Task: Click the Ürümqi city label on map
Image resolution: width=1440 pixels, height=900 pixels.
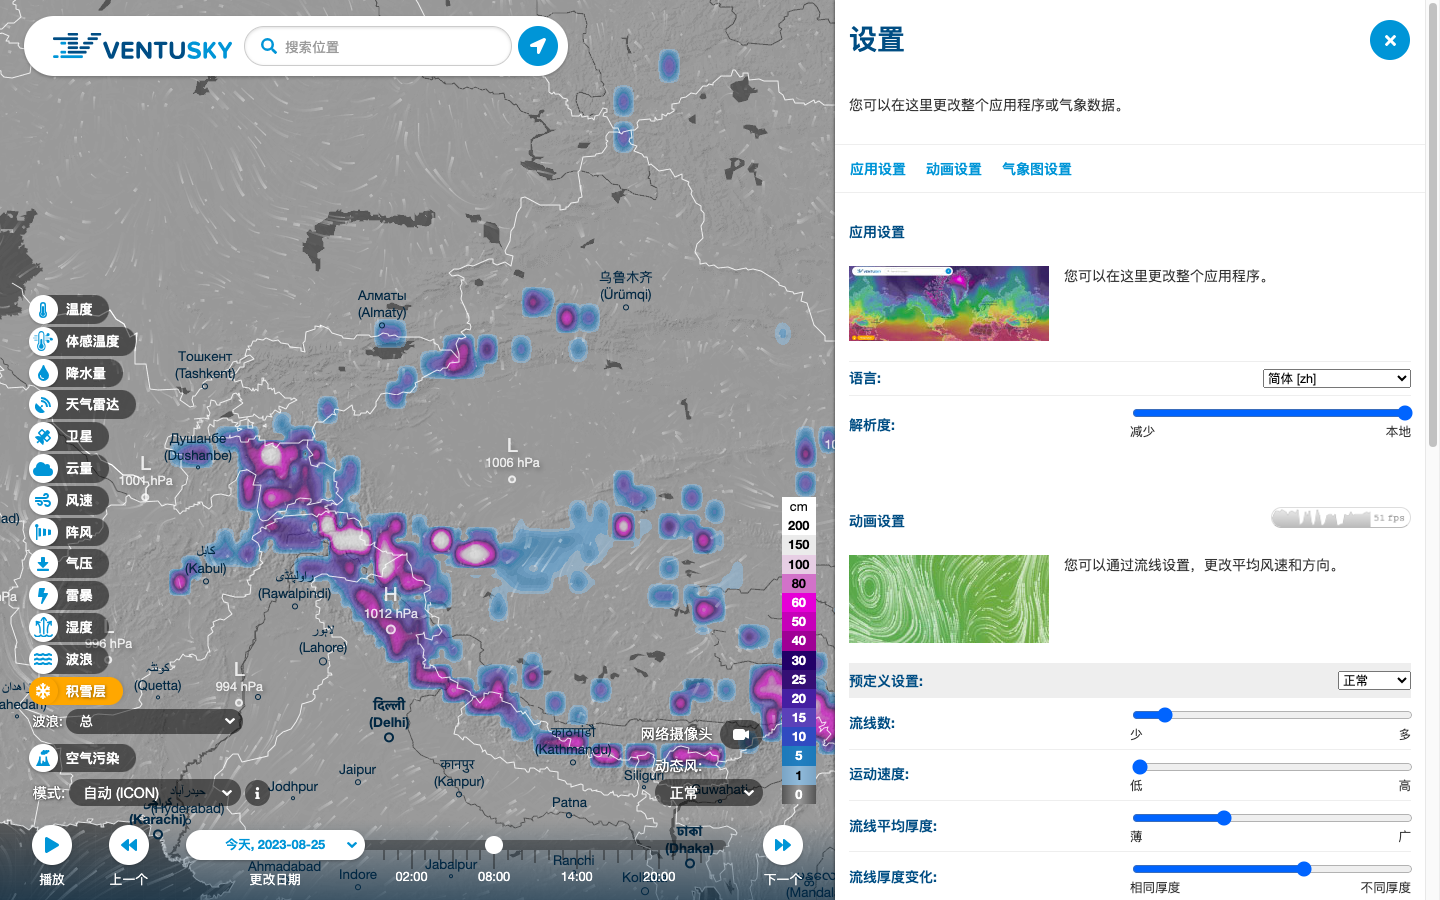Action: (x=626, y=285)
